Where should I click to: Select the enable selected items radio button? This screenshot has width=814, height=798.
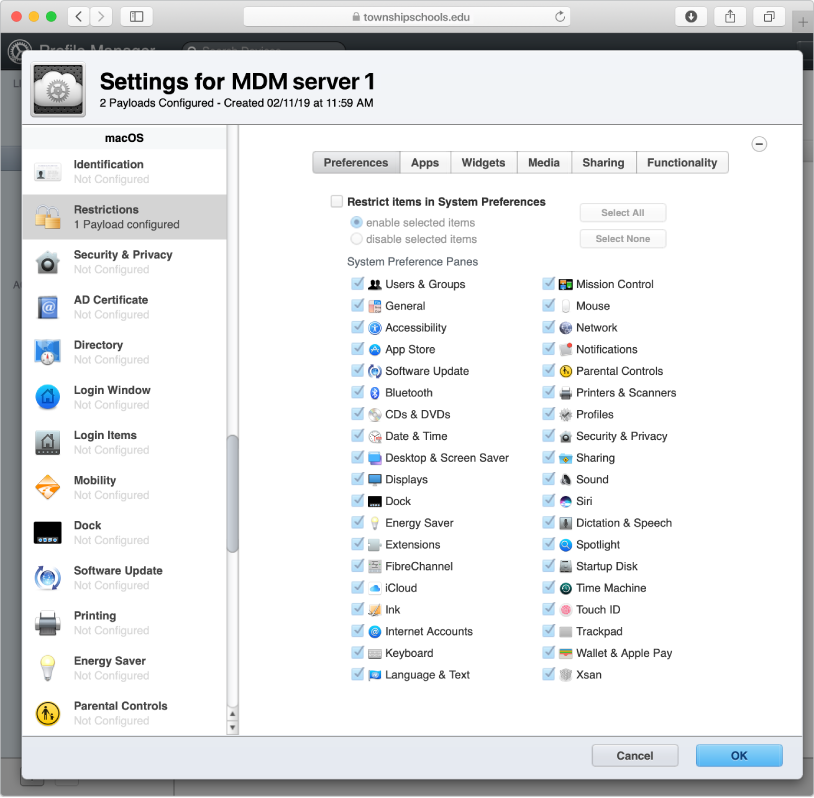356,222
